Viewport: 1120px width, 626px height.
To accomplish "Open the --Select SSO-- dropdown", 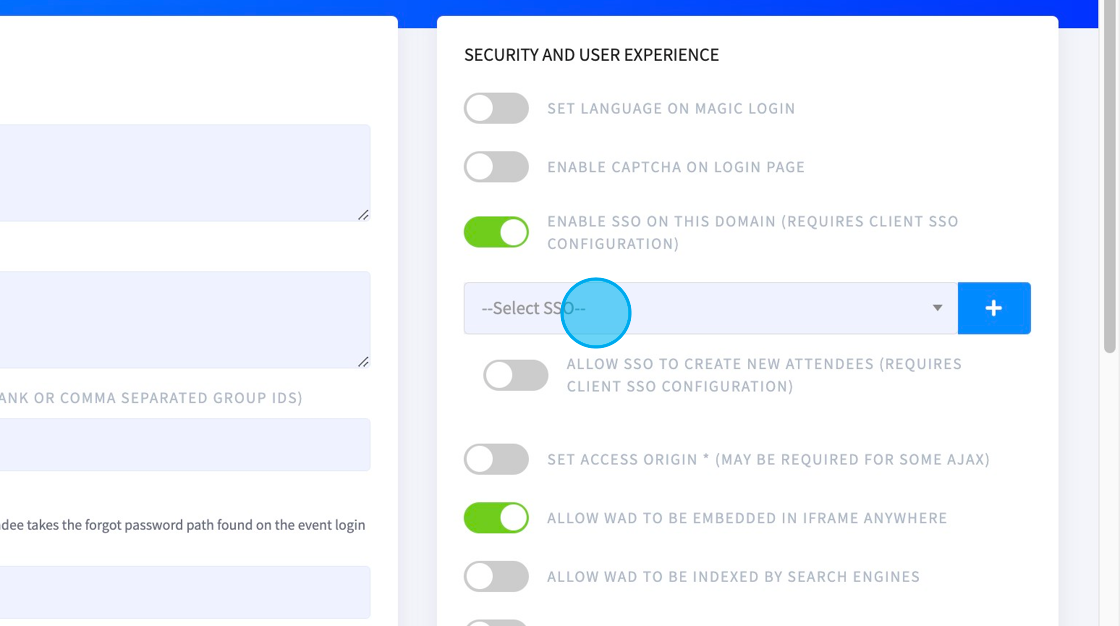I will tap(711, 308).
